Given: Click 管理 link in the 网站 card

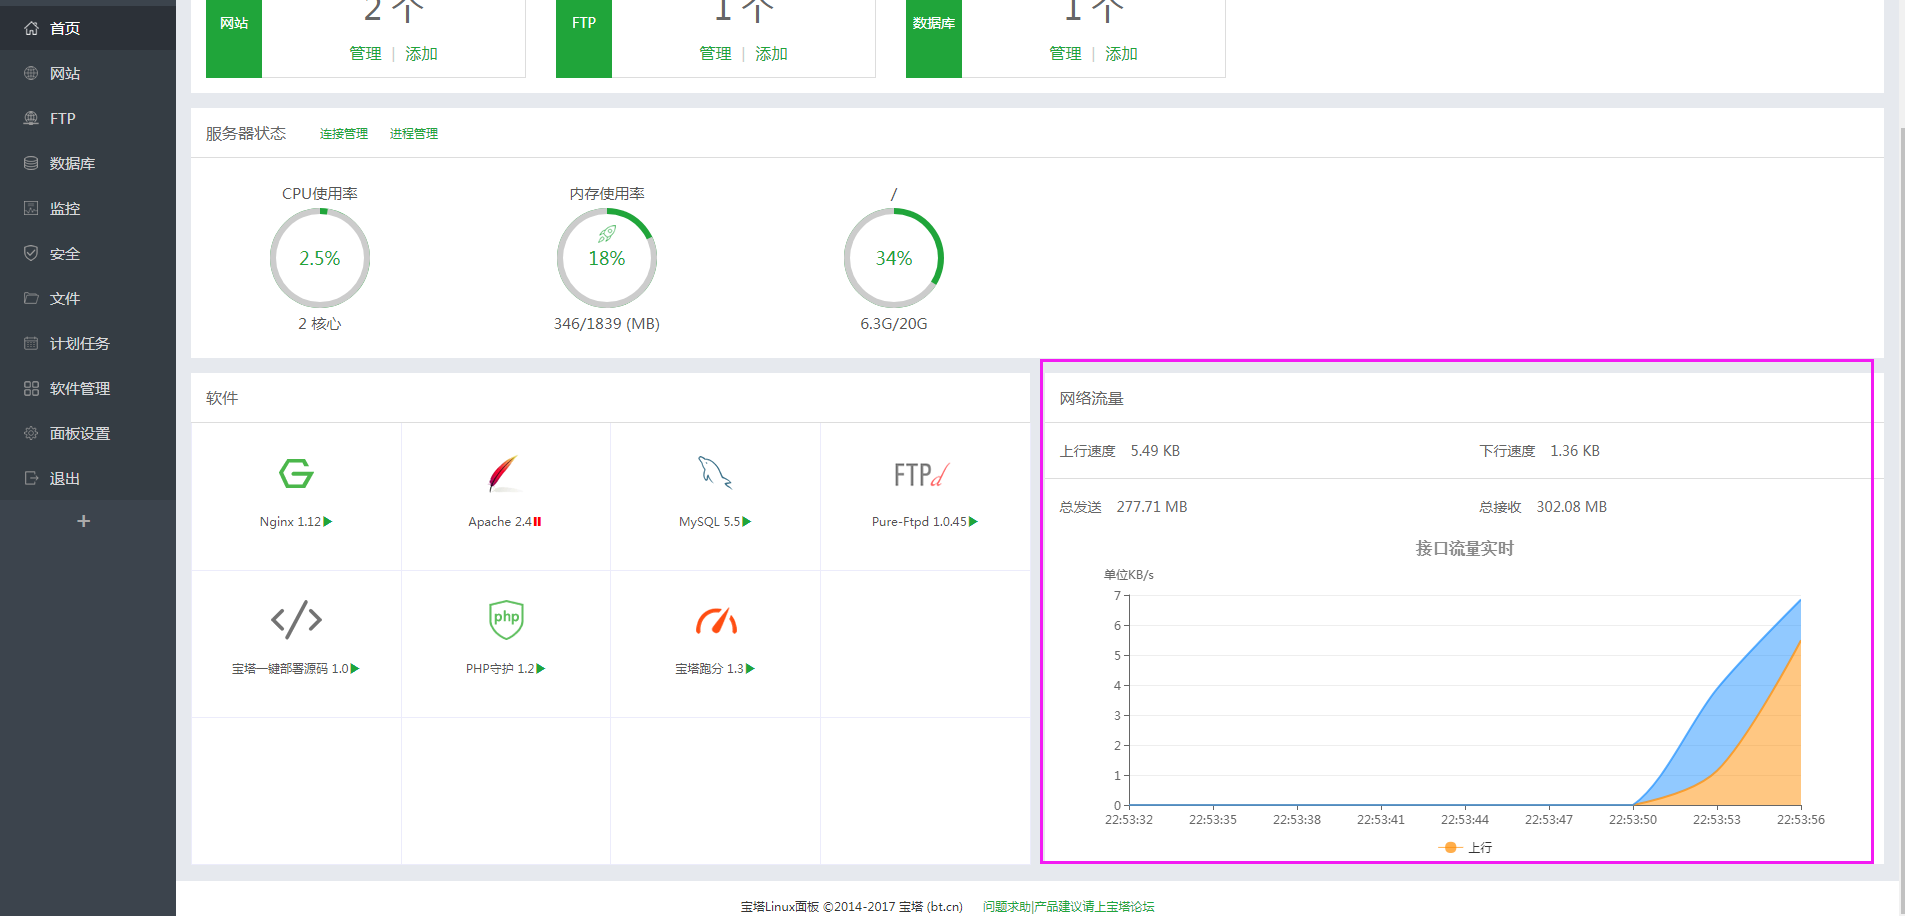Looking at the screenshot, I should point(365,54).
